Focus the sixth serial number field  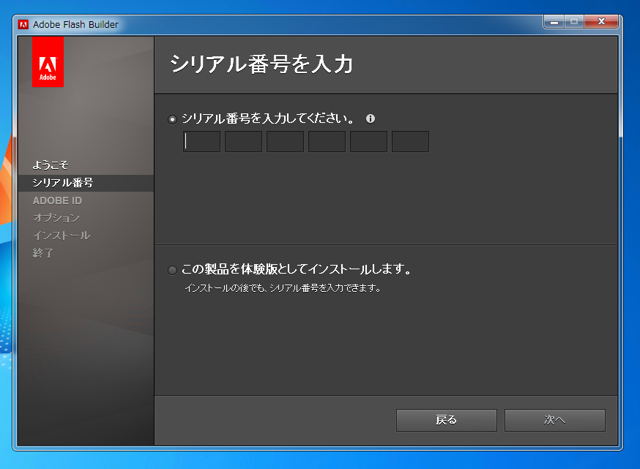(410, 142)
